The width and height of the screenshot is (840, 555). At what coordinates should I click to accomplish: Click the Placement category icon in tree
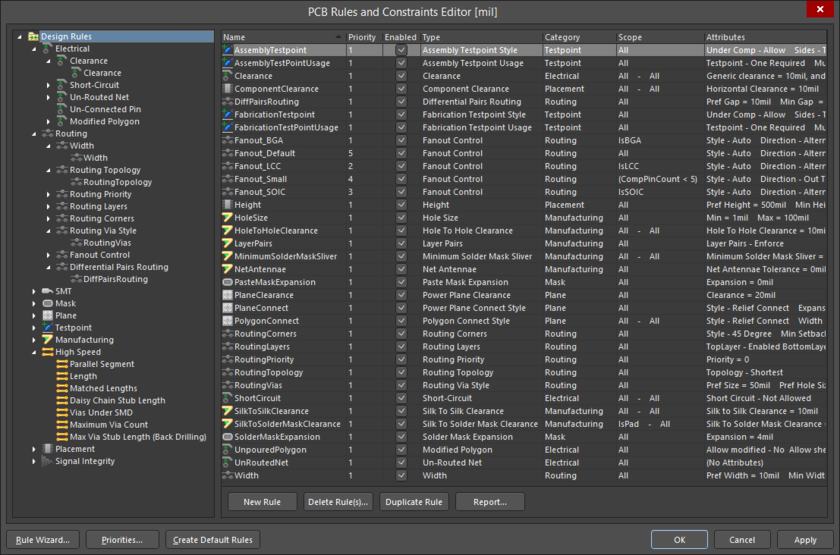click(x=47, y=449)
